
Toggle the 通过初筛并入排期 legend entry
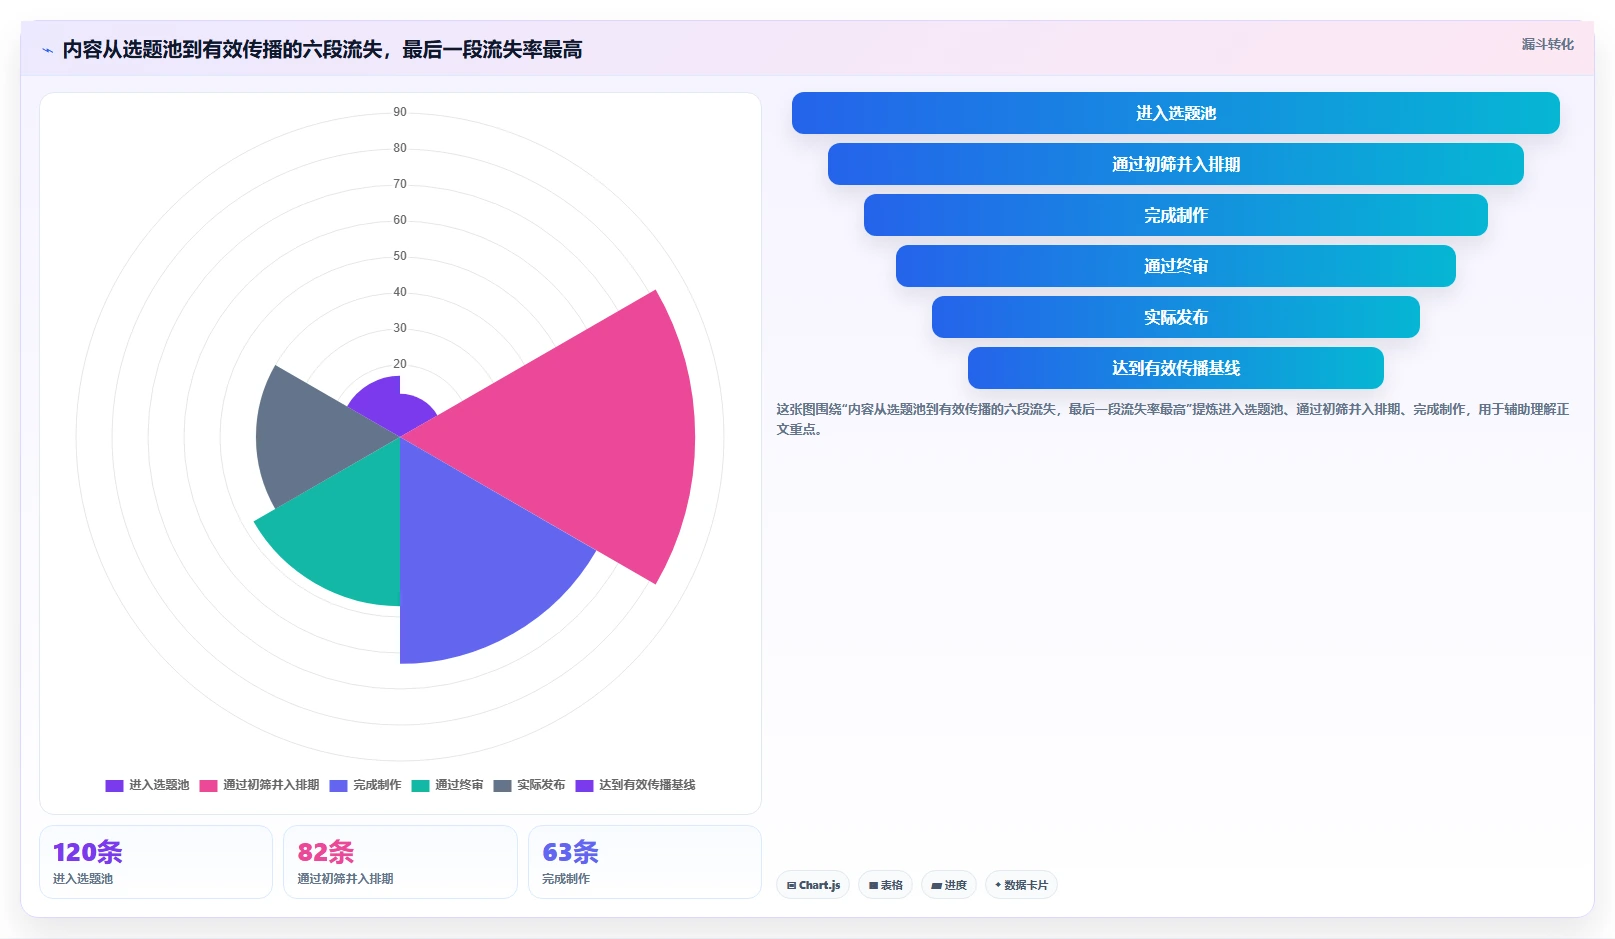point(259,785)
